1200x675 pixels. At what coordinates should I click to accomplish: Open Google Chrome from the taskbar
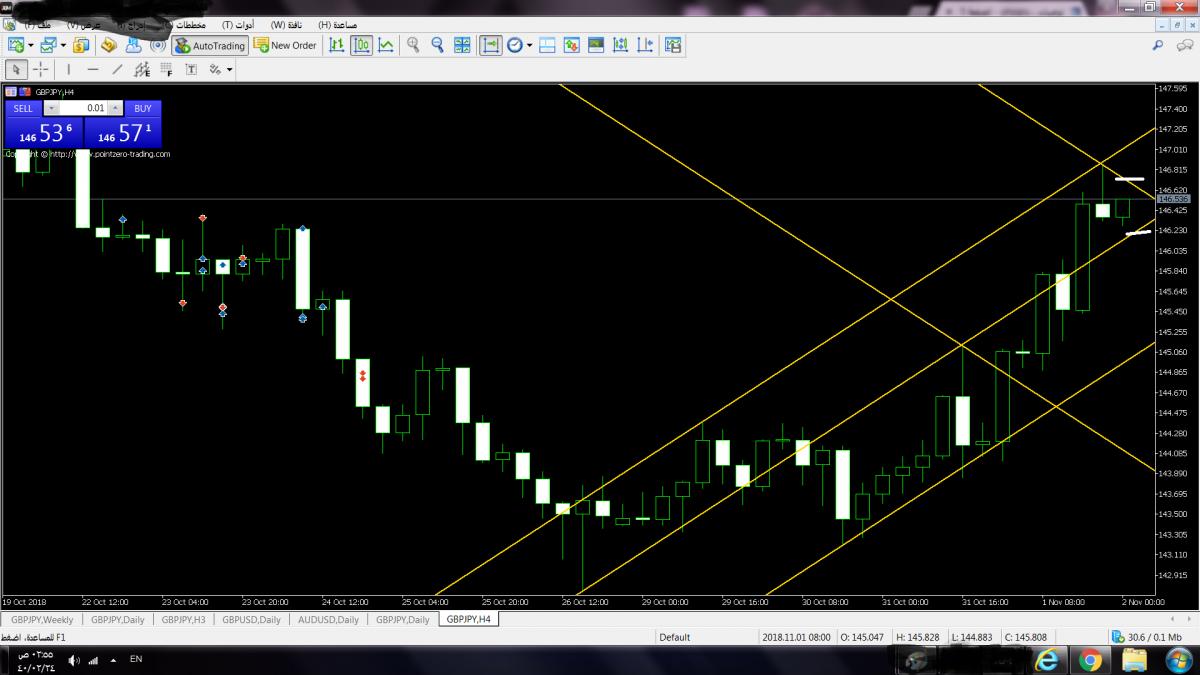[x=1091, y=660]
